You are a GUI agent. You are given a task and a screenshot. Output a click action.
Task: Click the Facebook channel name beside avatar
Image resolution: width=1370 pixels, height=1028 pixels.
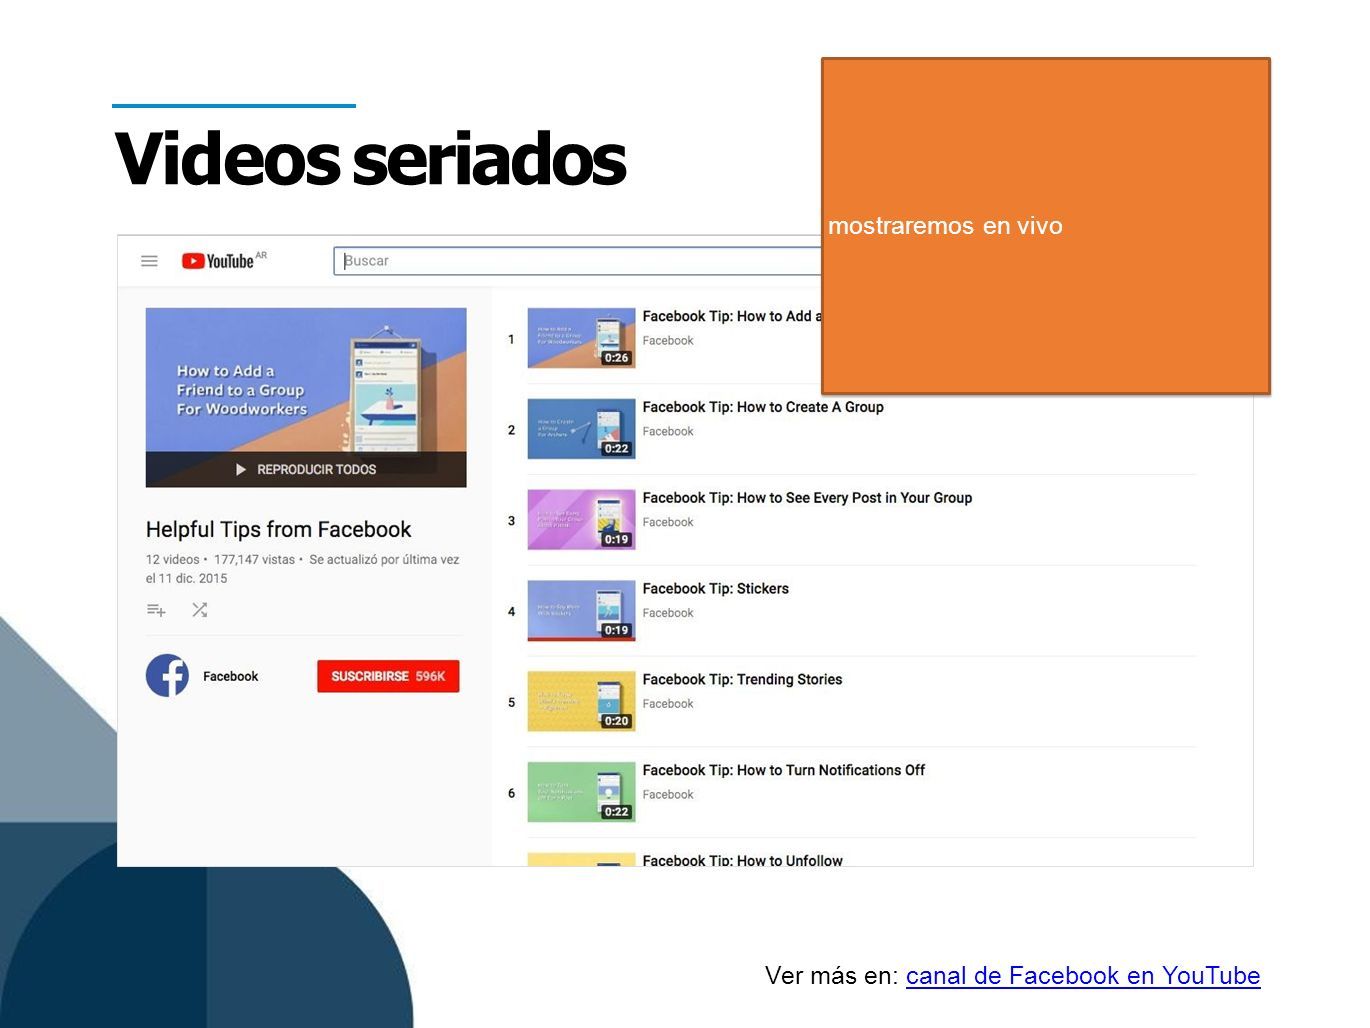coord(230,677)
